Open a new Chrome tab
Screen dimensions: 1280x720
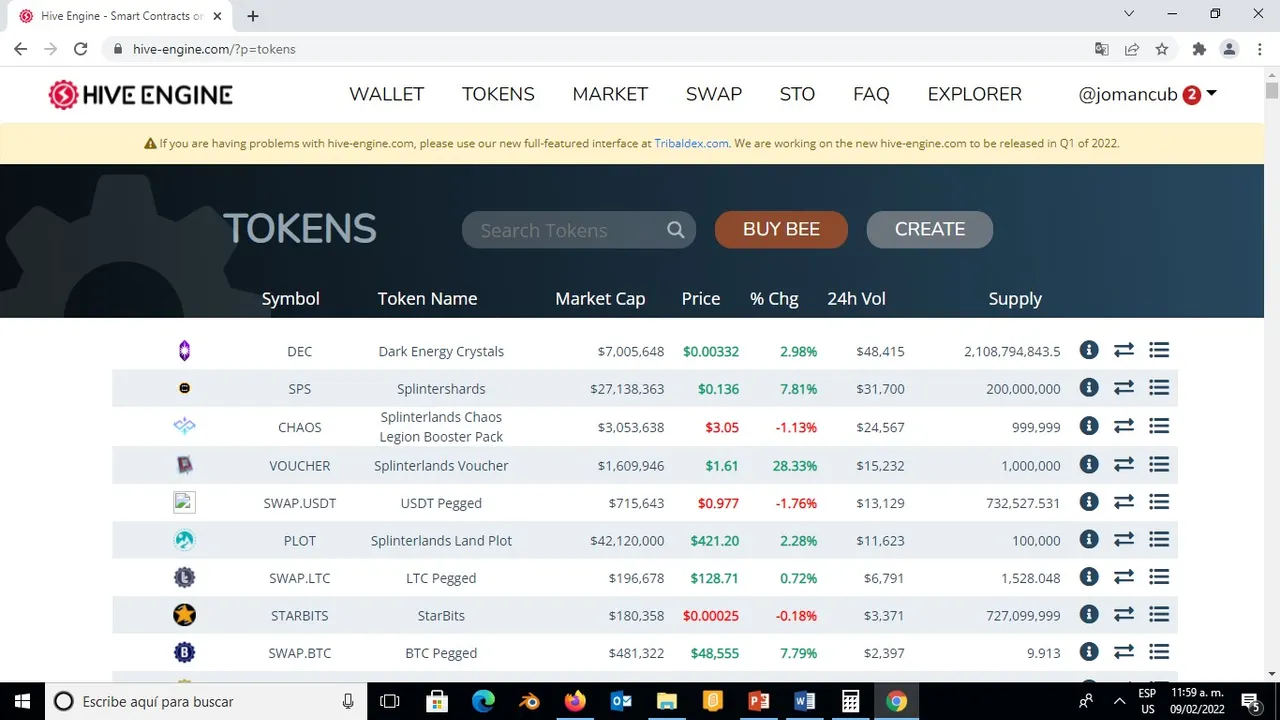253,16
